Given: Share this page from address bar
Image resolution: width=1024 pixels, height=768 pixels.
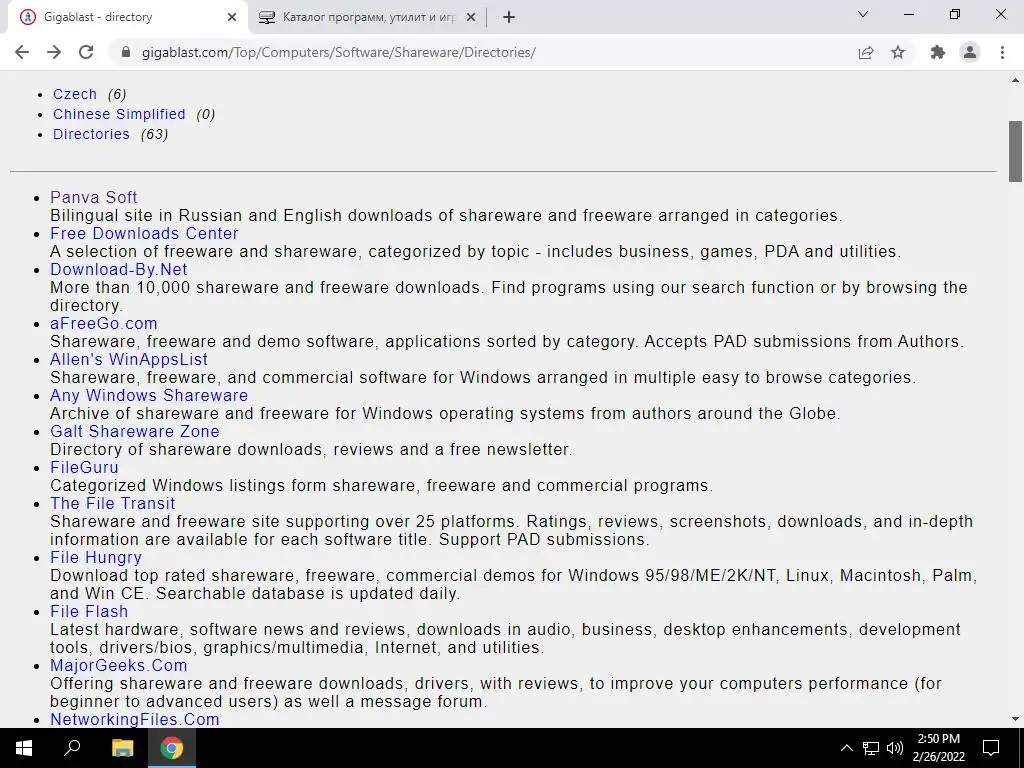Looking at the screenshot, I should tap(866, 52).
